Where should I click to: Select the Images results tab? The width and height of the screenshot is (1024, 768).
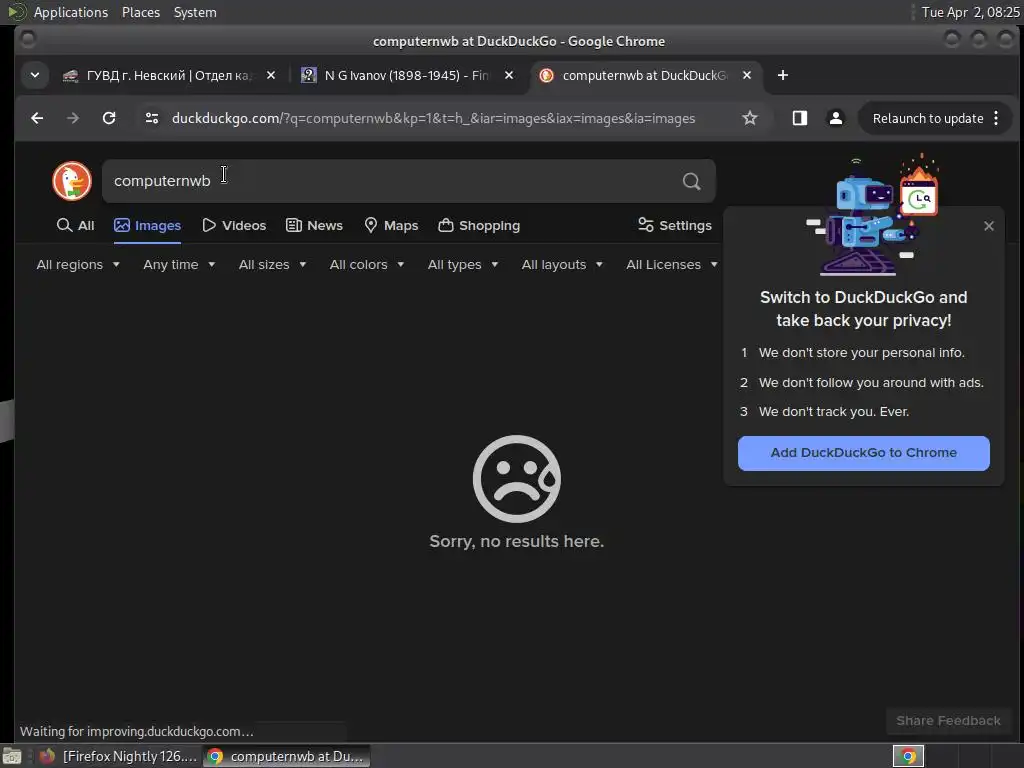pyautogui.click(x=147, y=225)
